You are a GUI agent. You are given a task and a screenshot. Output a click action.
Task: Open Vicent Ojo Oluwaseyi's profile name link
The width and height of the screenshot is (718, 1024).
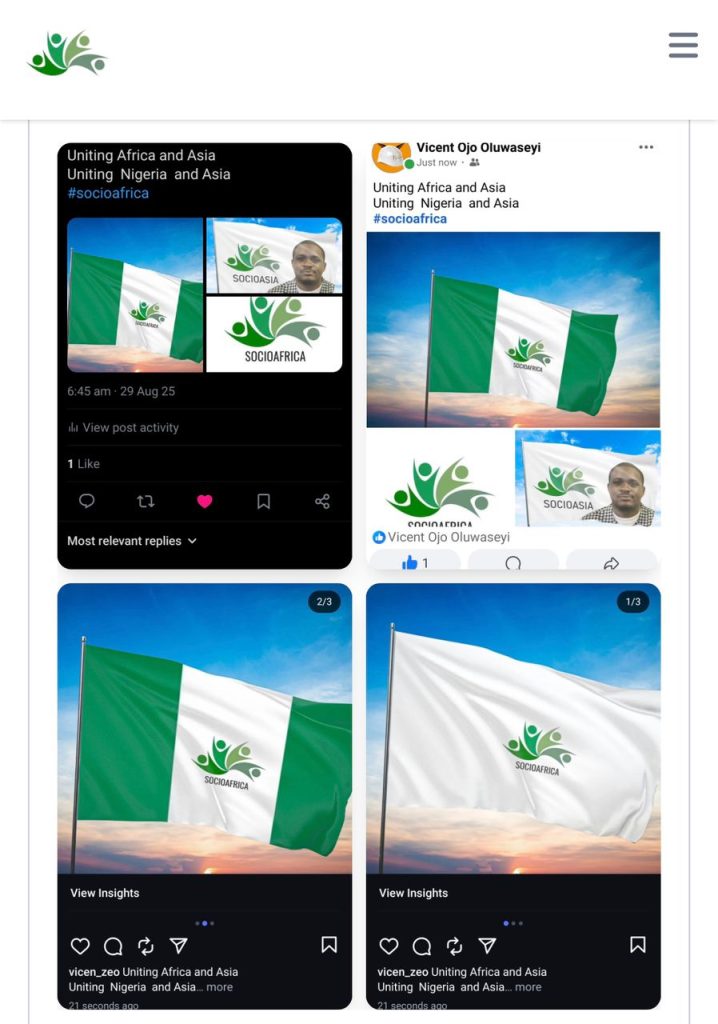(x=478, y=147)
